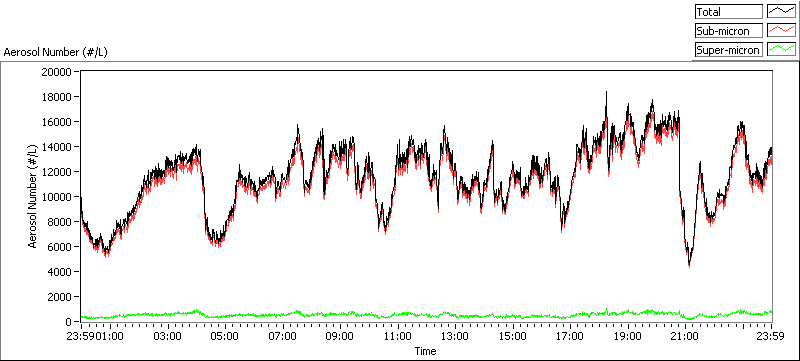Click the ending 23:59 time axis label
Viewport: 800px width, 361px height.
[x=771, y=336]
